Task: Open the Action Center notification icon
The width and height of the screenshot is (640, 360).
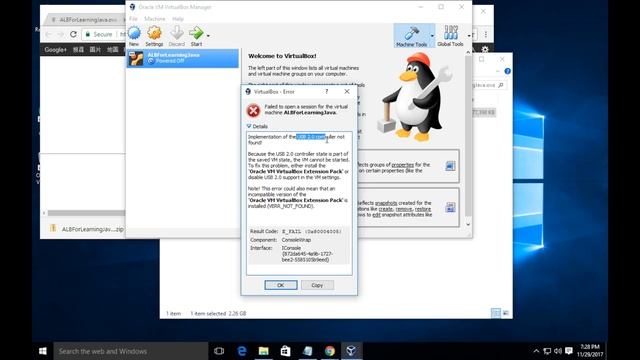Action: pyautogui.click(x=569, y=351)
